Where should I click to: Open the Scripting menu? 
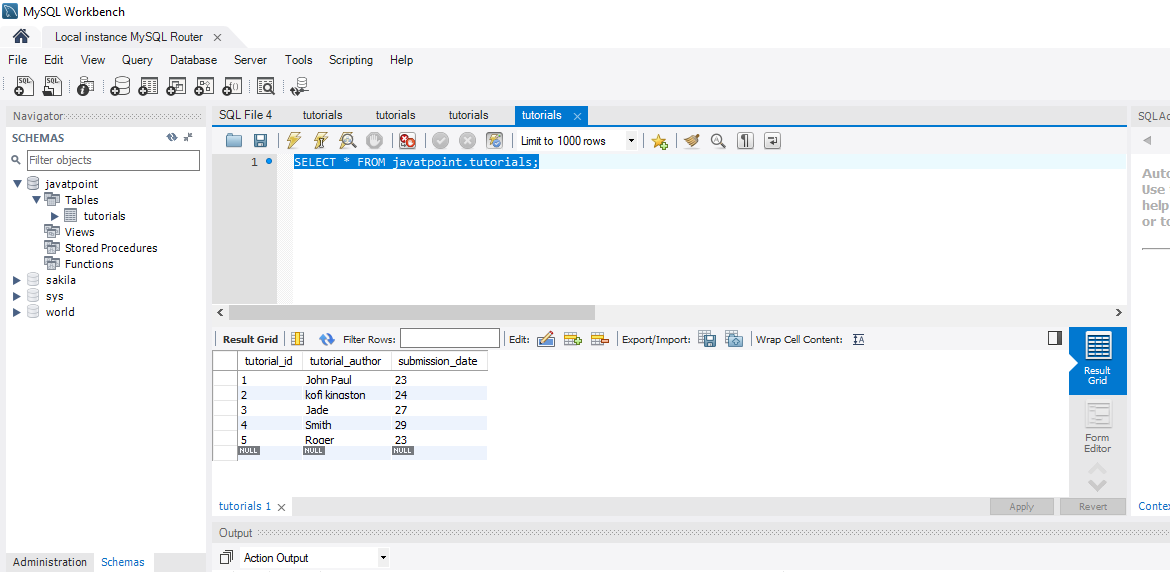[351, 60]
